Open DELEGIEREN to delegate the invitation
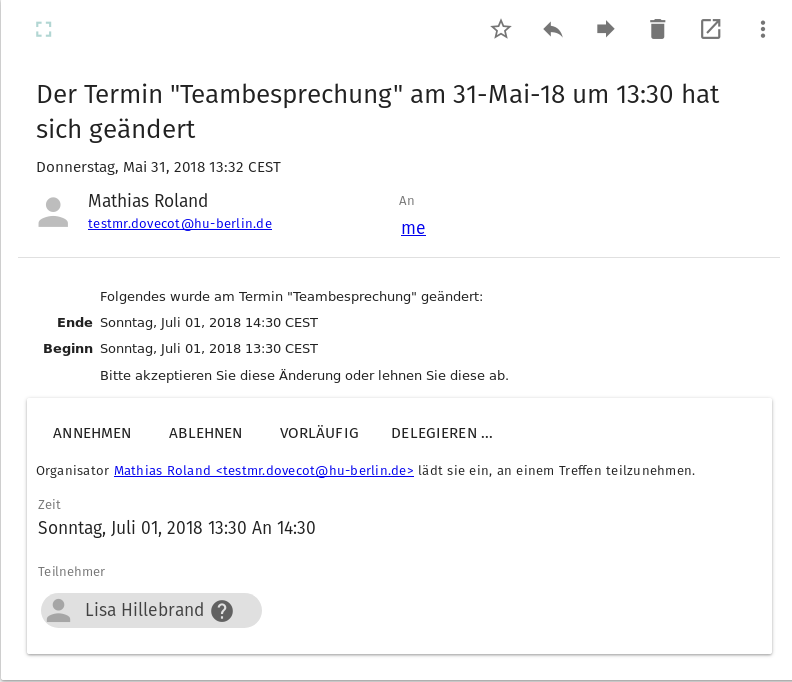Viewport: 792px width, 682px height. [442, 433]
